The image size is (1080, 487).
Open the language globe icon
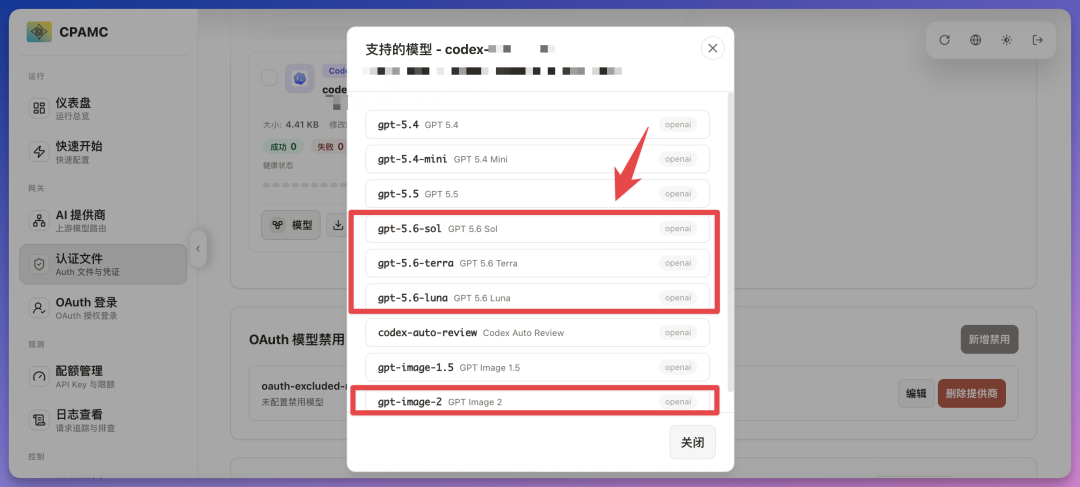pyautogui.click(x=975, y=40)
